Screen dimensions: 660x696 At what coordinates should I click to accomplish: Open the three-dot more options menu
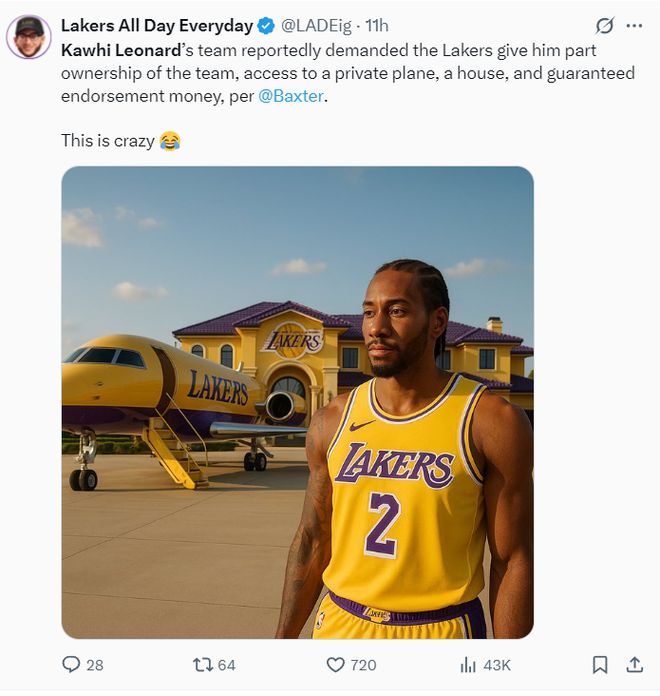coord(634,26)
